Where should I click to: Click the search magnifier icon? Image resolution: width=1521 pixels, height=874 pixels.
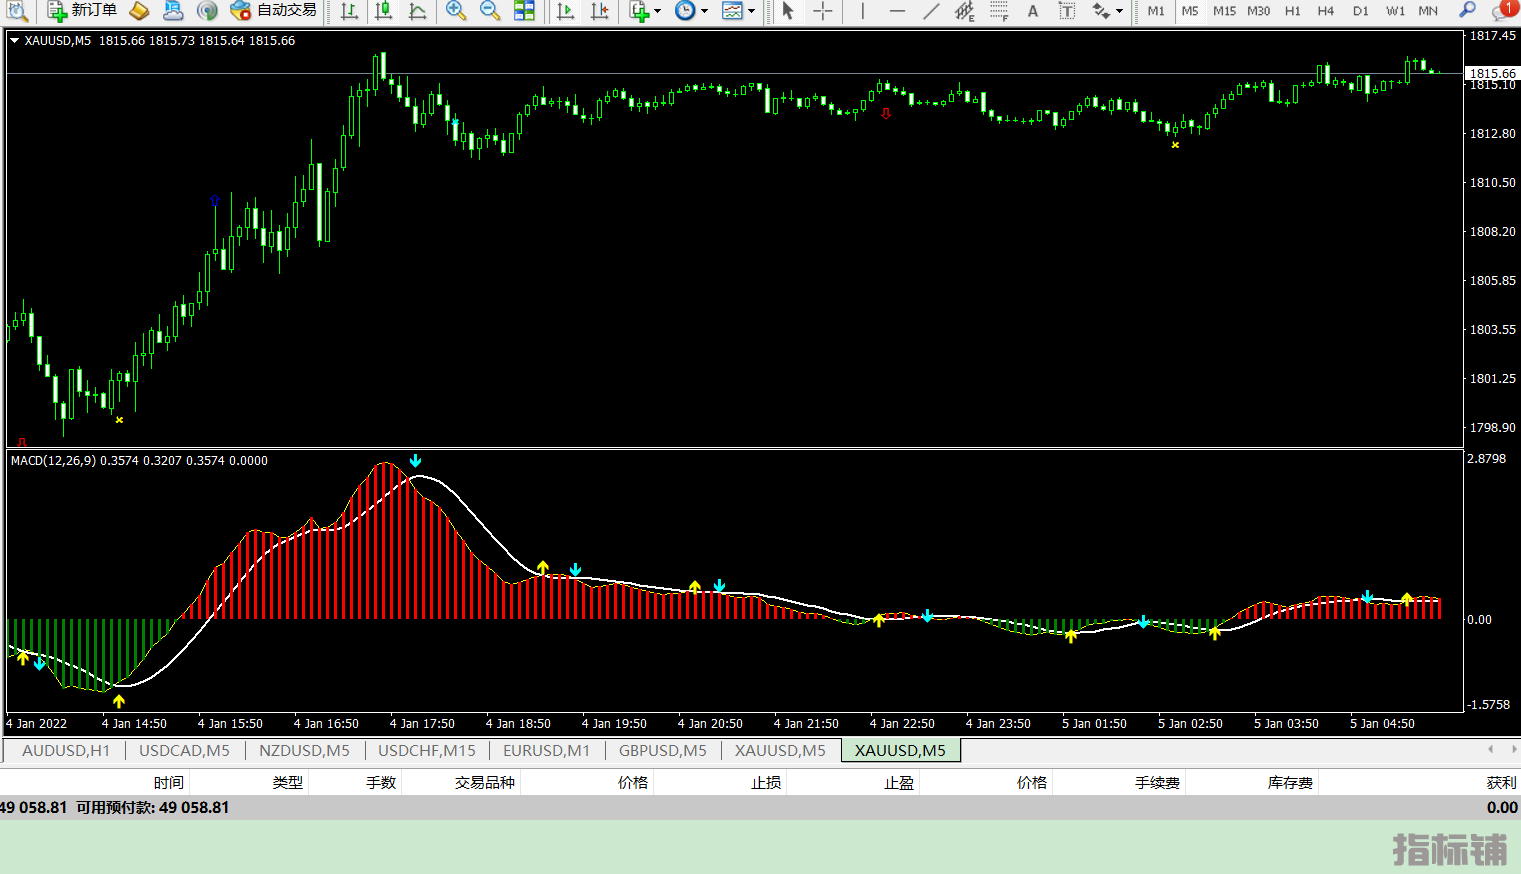click(1467, 11)
